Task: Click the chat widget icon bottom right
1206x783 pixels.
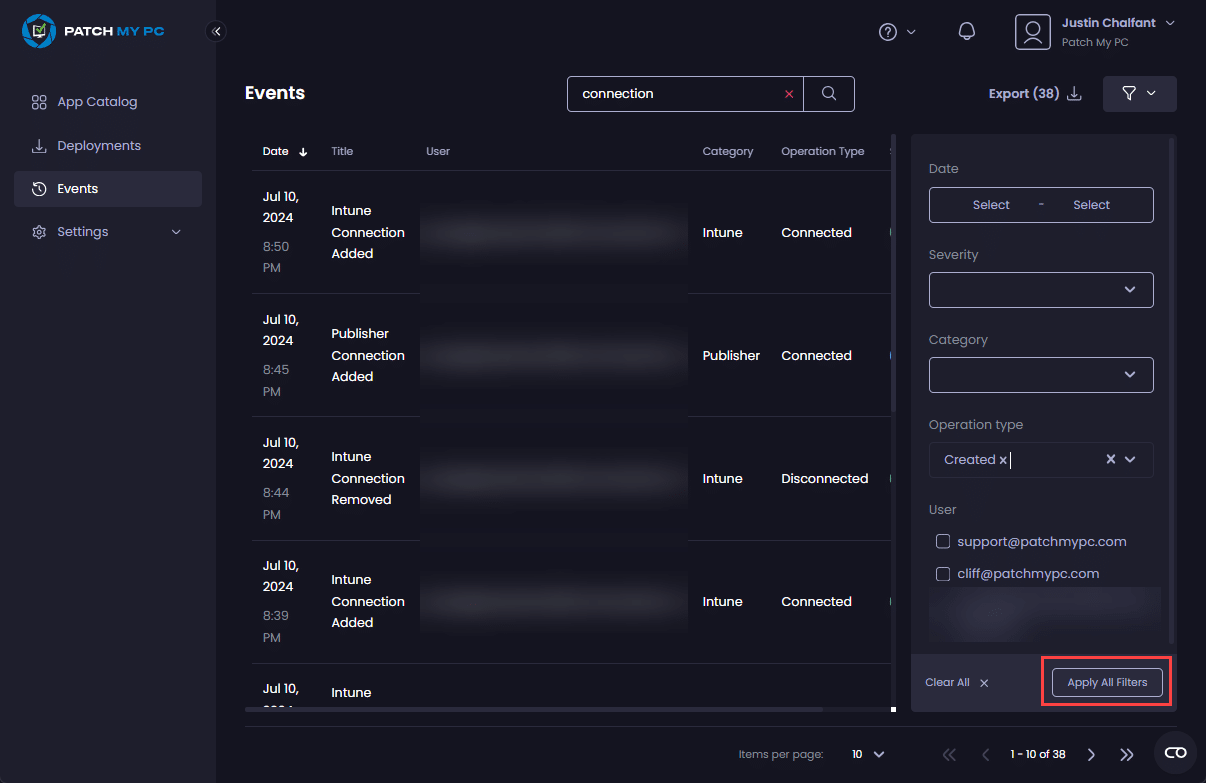Action: [x=1175, y=753]
